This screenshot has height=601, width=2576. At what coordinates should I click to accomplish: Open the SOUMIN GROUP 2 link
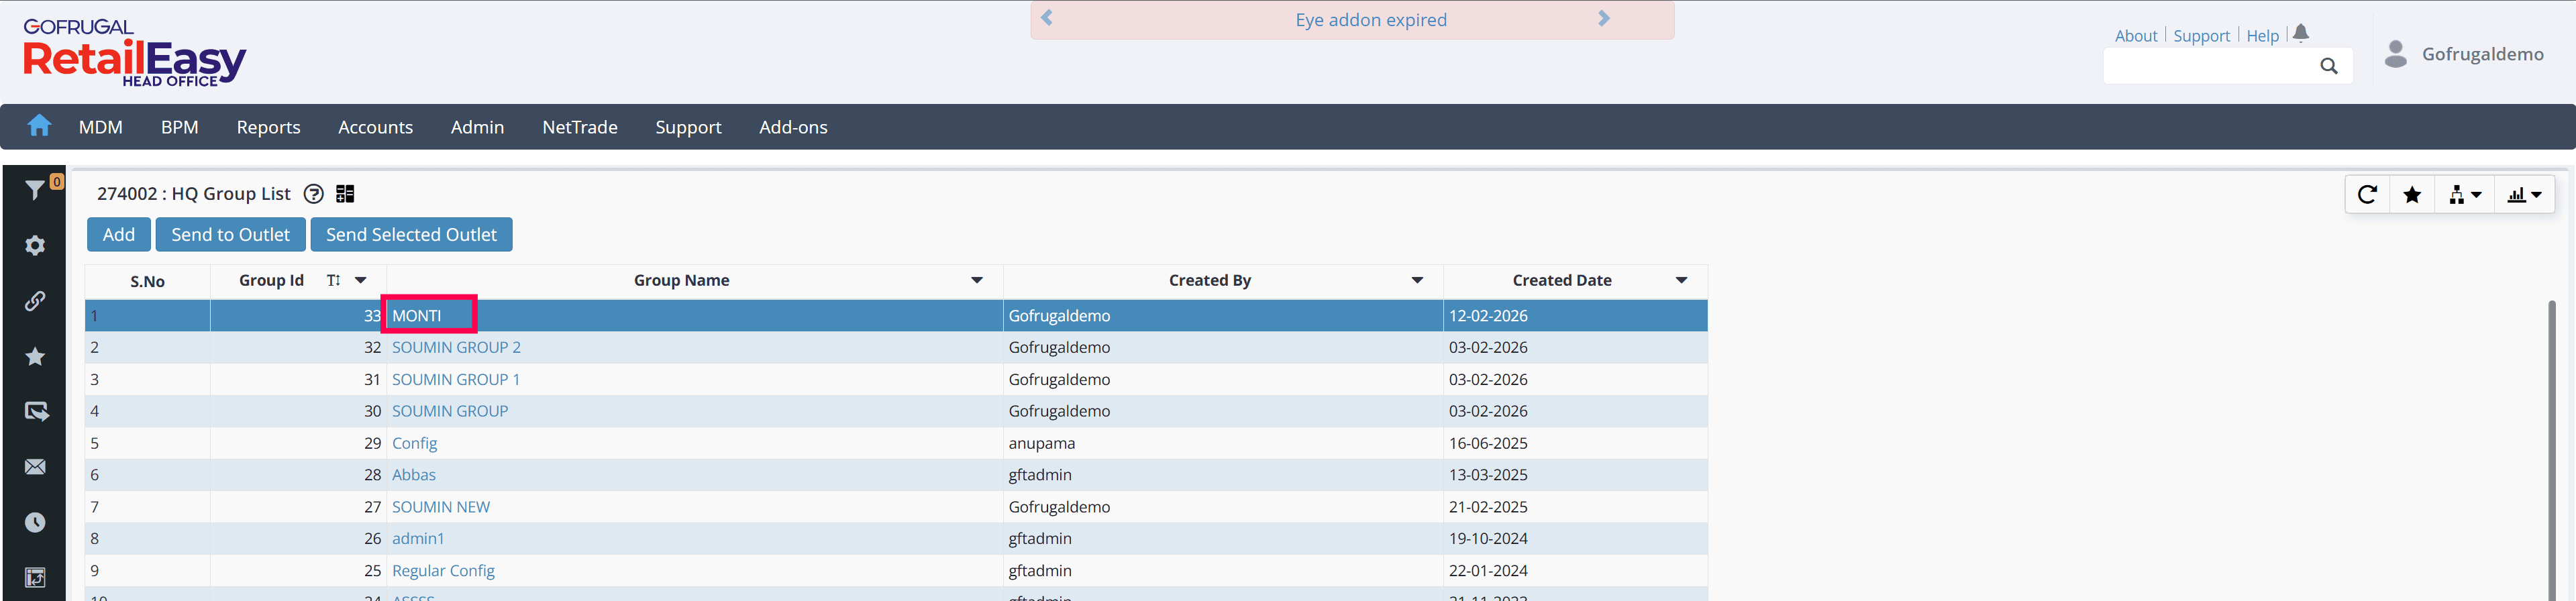coord(456,348)
